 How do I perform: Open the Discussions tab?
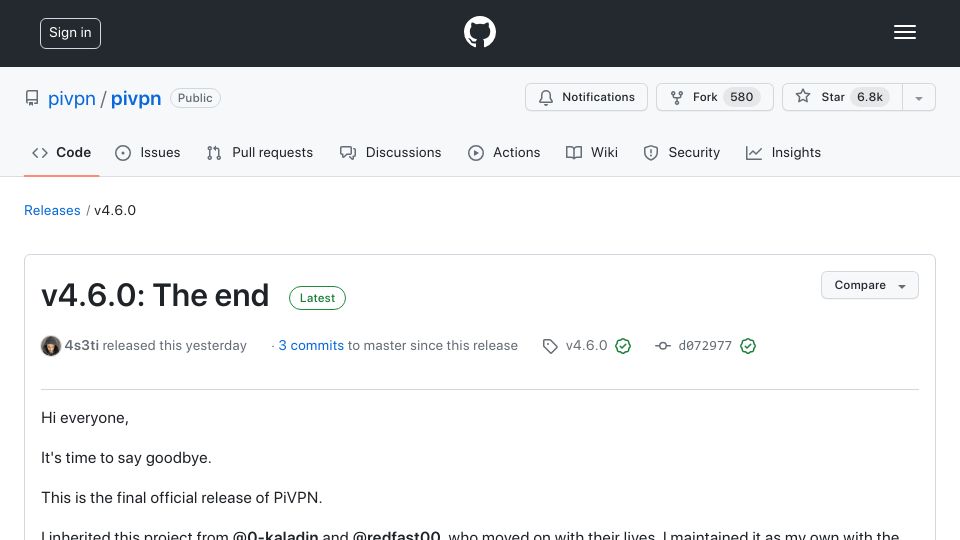[x=390, y=152]
